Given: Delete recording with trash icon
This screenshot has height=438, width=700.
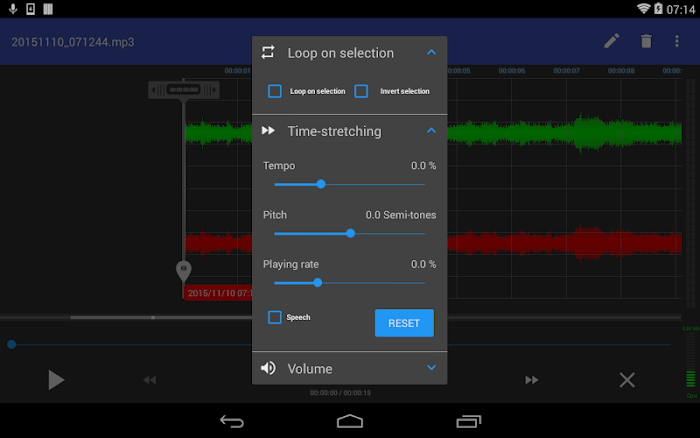Looking at the screenshot, I should click(x=646, y=41).
